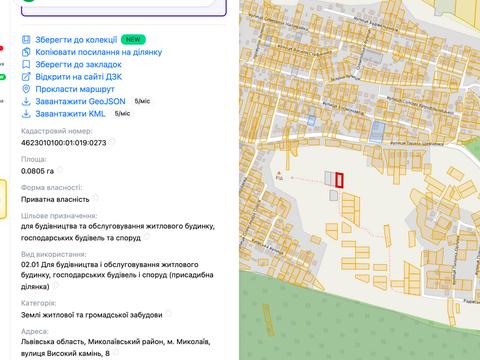This screenshot has width=480, height=360.
Task: Click the copy icon after господарських будівель та споруд
Action: point(147,236)
